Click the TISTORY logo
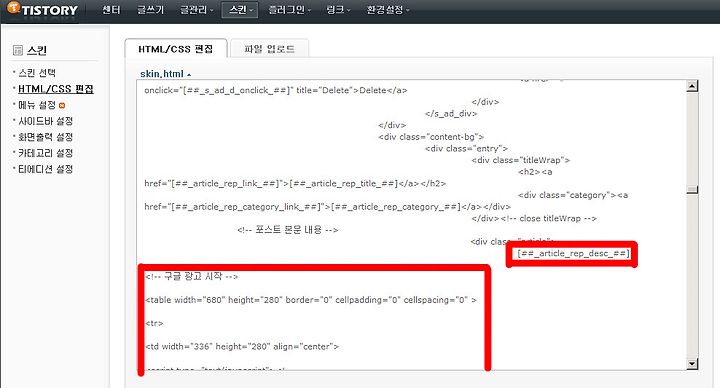This screenshot has width=720, height=388. tap(42, 9)
